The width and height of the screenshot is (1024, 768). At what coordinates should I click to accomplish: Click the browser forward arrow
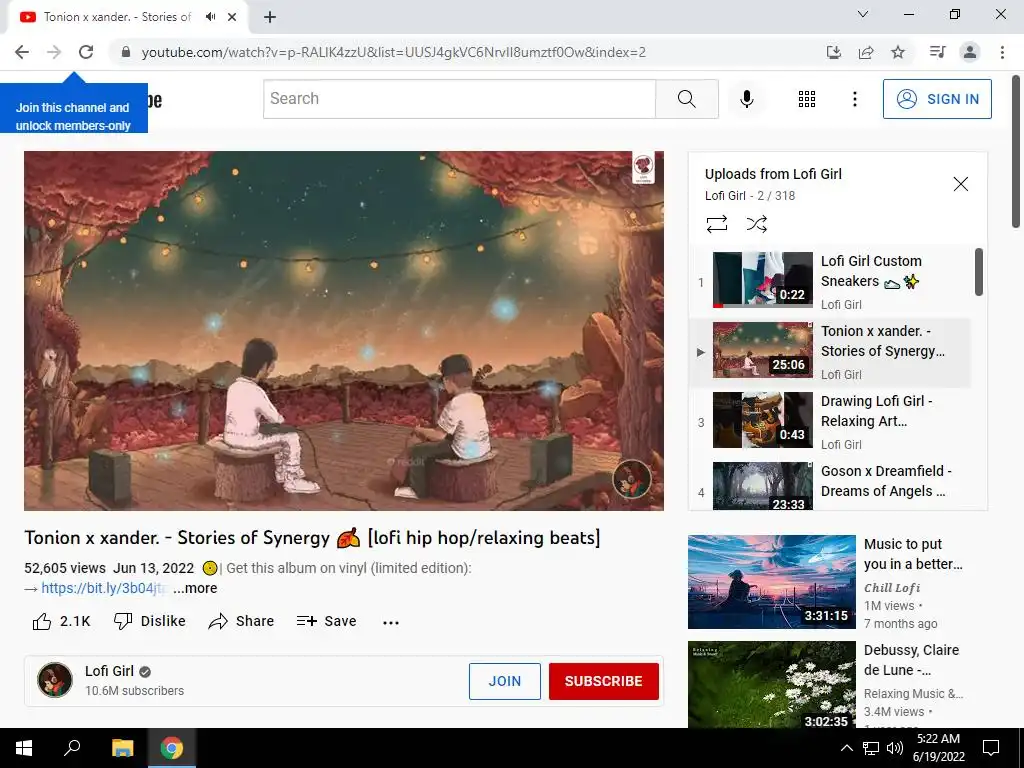tap(54, 52)
